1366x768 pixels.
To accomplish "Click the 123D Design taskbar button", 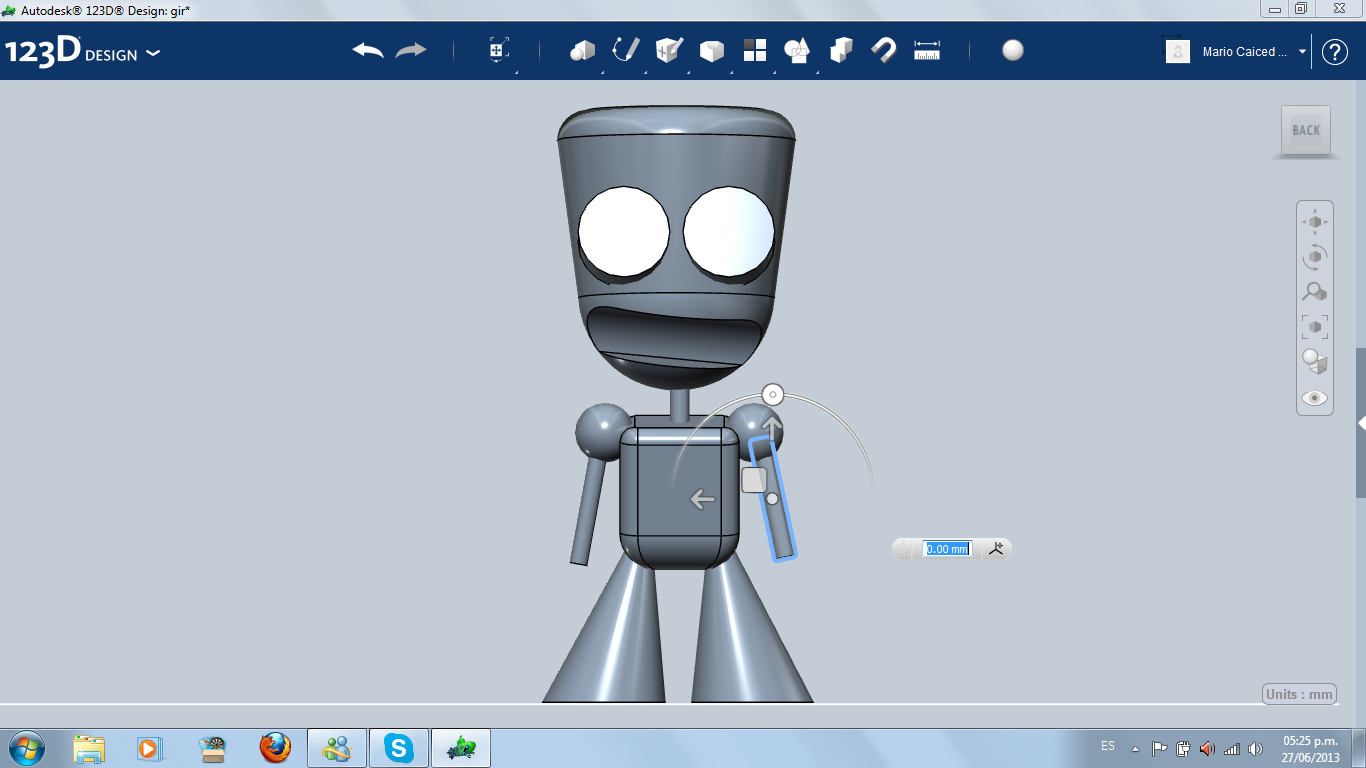I will coord(461,748).
